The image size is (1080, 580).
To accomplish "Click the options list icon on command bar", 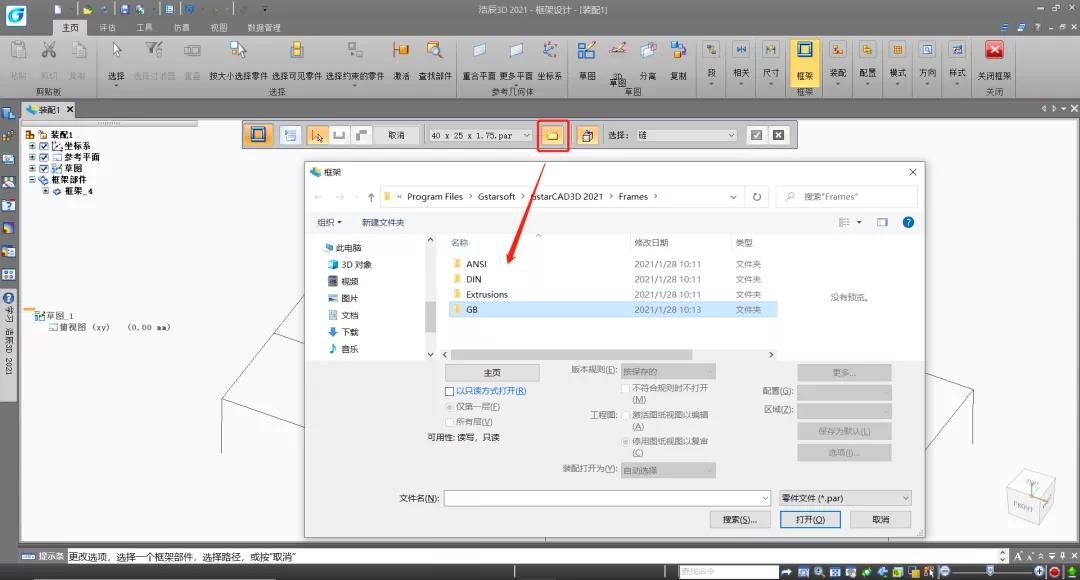I will click(291, 136).
